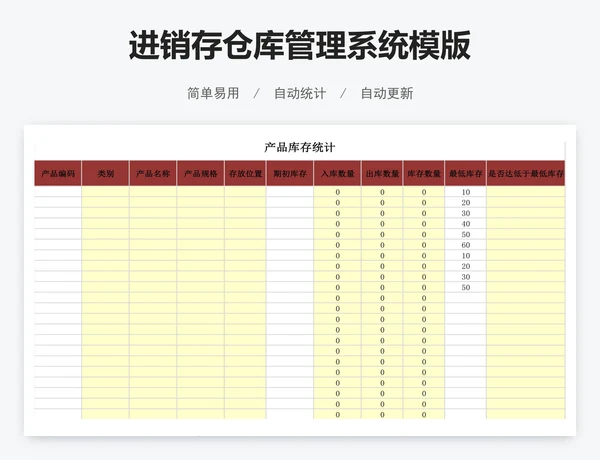Screen dimensions: 600x460
Task: Select the 出库数量 column header
Action: pyautogui.click(x=382, y=173)
